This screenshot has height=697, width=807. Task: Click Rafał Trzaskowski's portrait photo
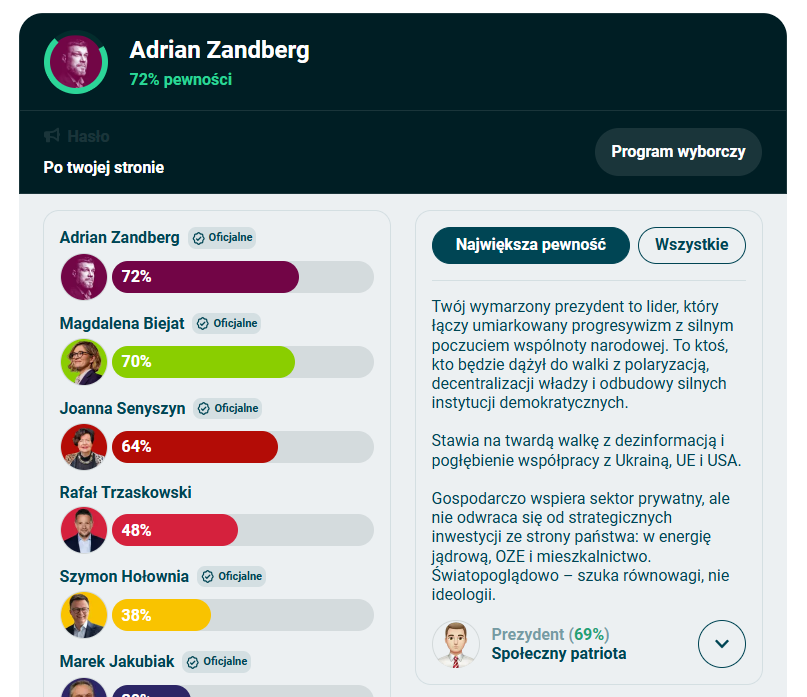84,529
